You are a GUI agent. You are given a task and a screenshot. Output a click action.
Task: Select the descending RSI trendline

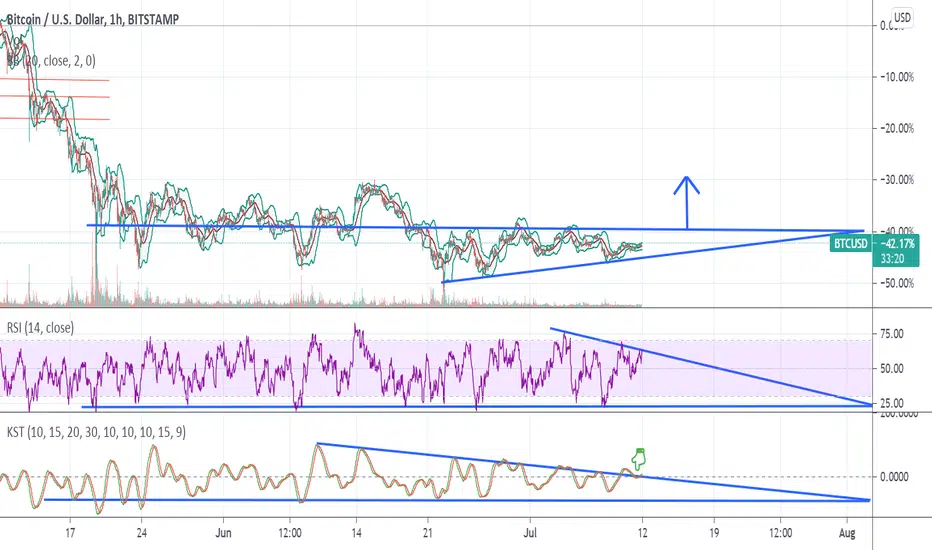click(711, 366)
